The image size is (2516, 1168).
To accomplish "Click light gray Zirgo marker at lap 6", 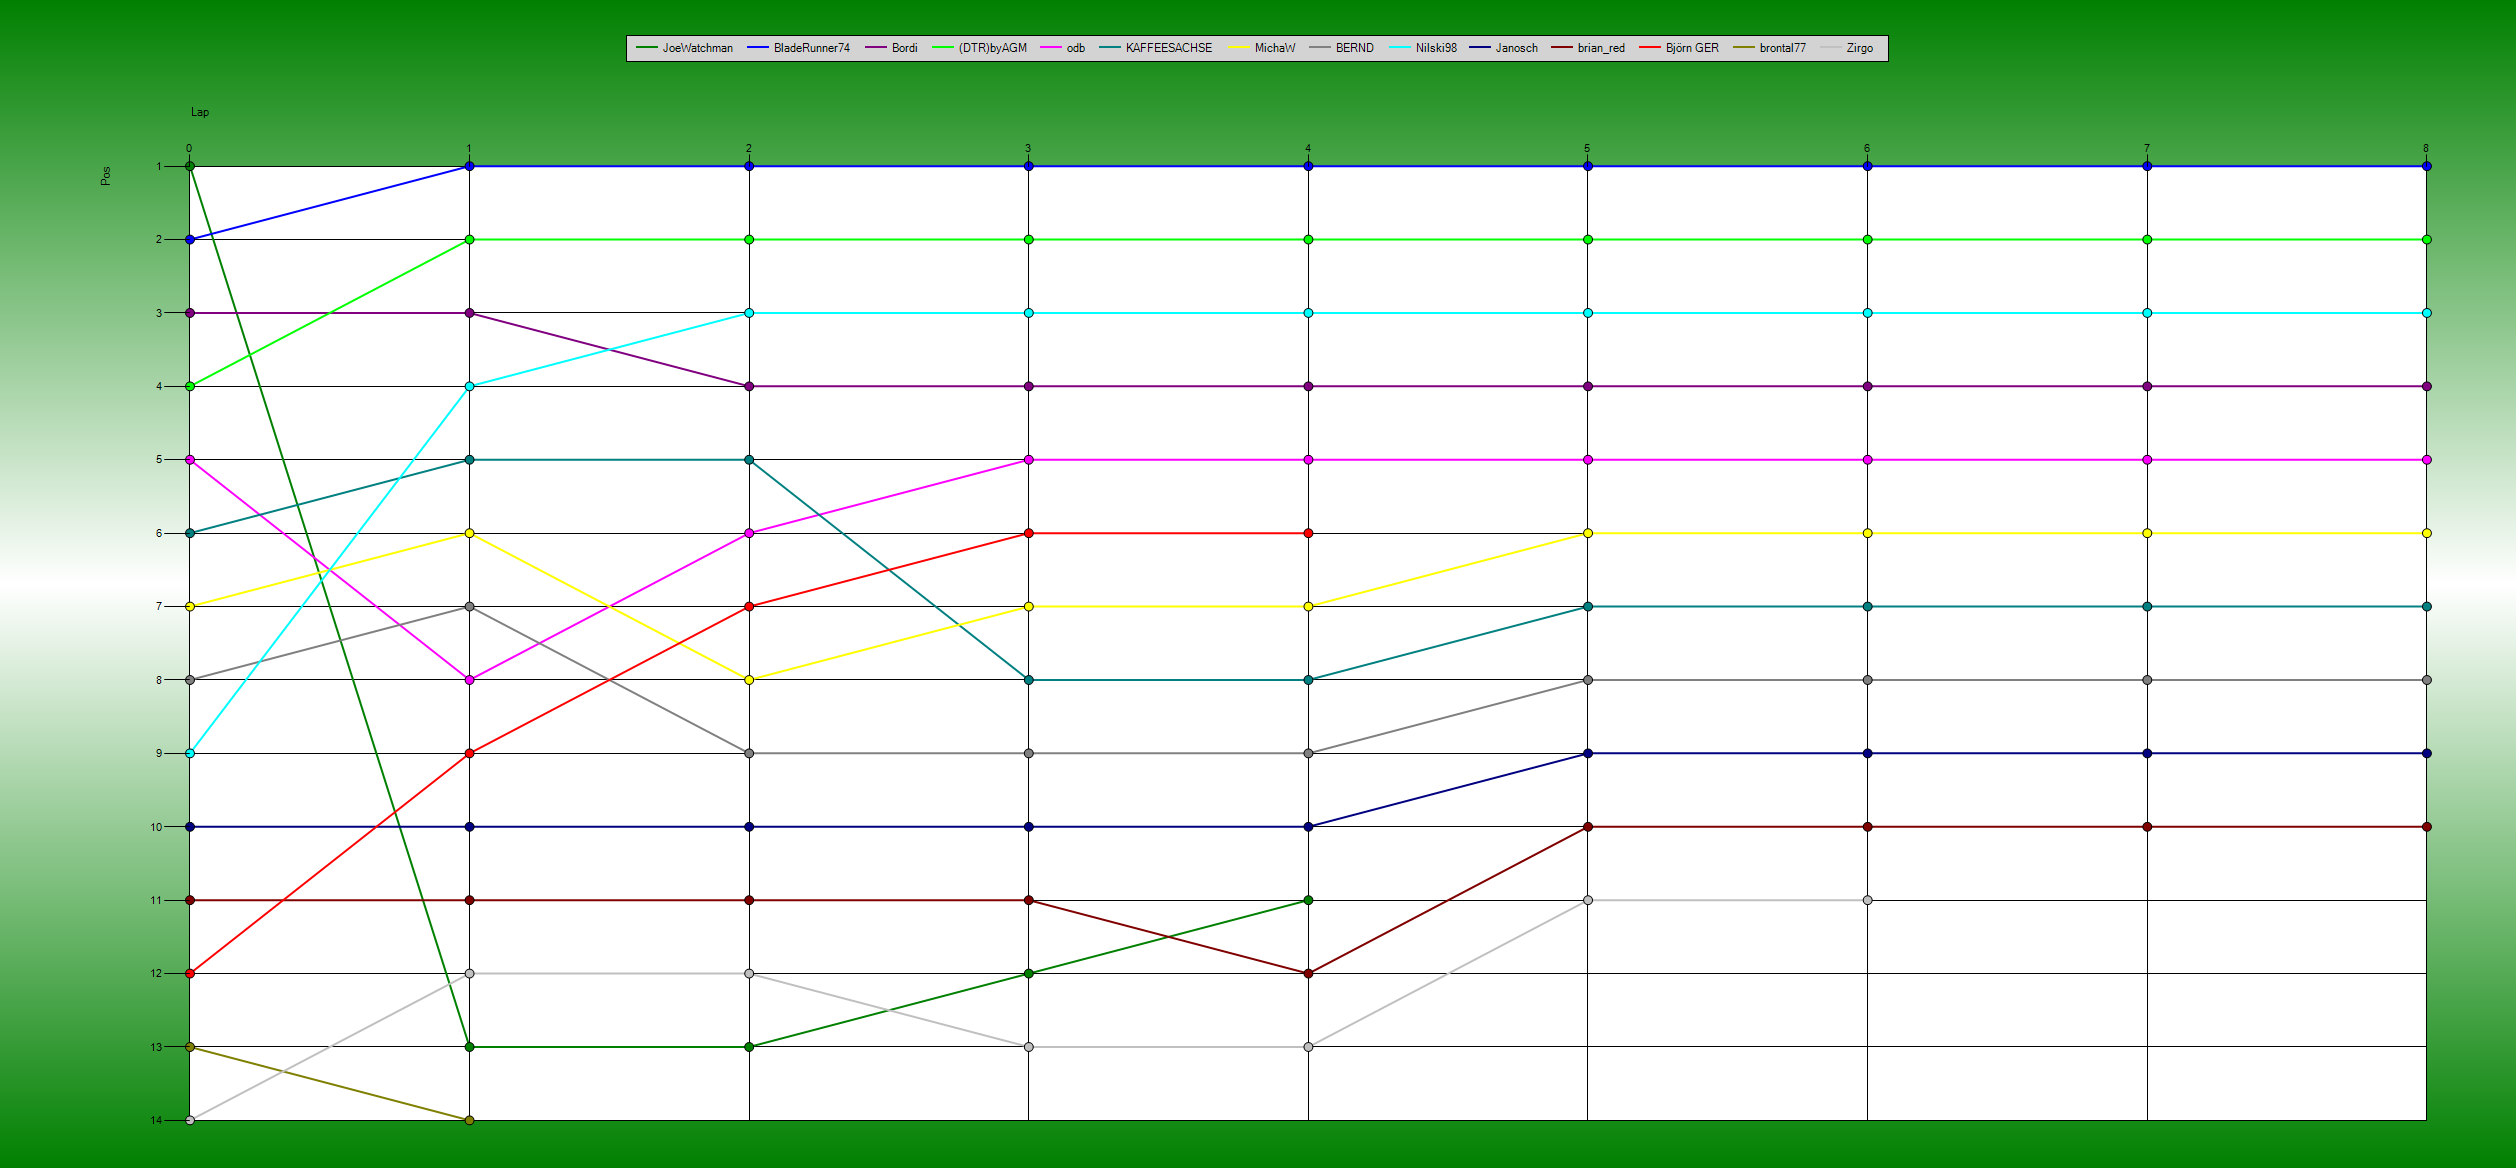I will (x=1867, y=900).
